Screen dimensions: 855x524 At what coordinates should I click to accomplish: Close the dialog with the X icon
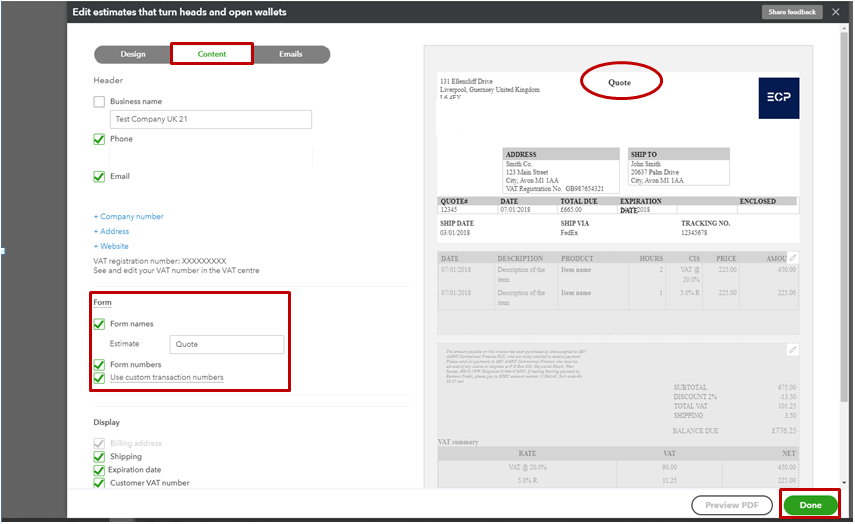pos(835,11)
